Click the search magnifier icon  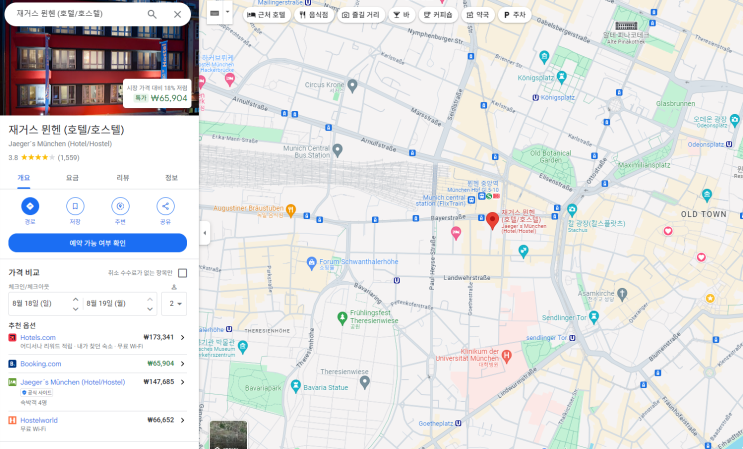coord(152,14)
